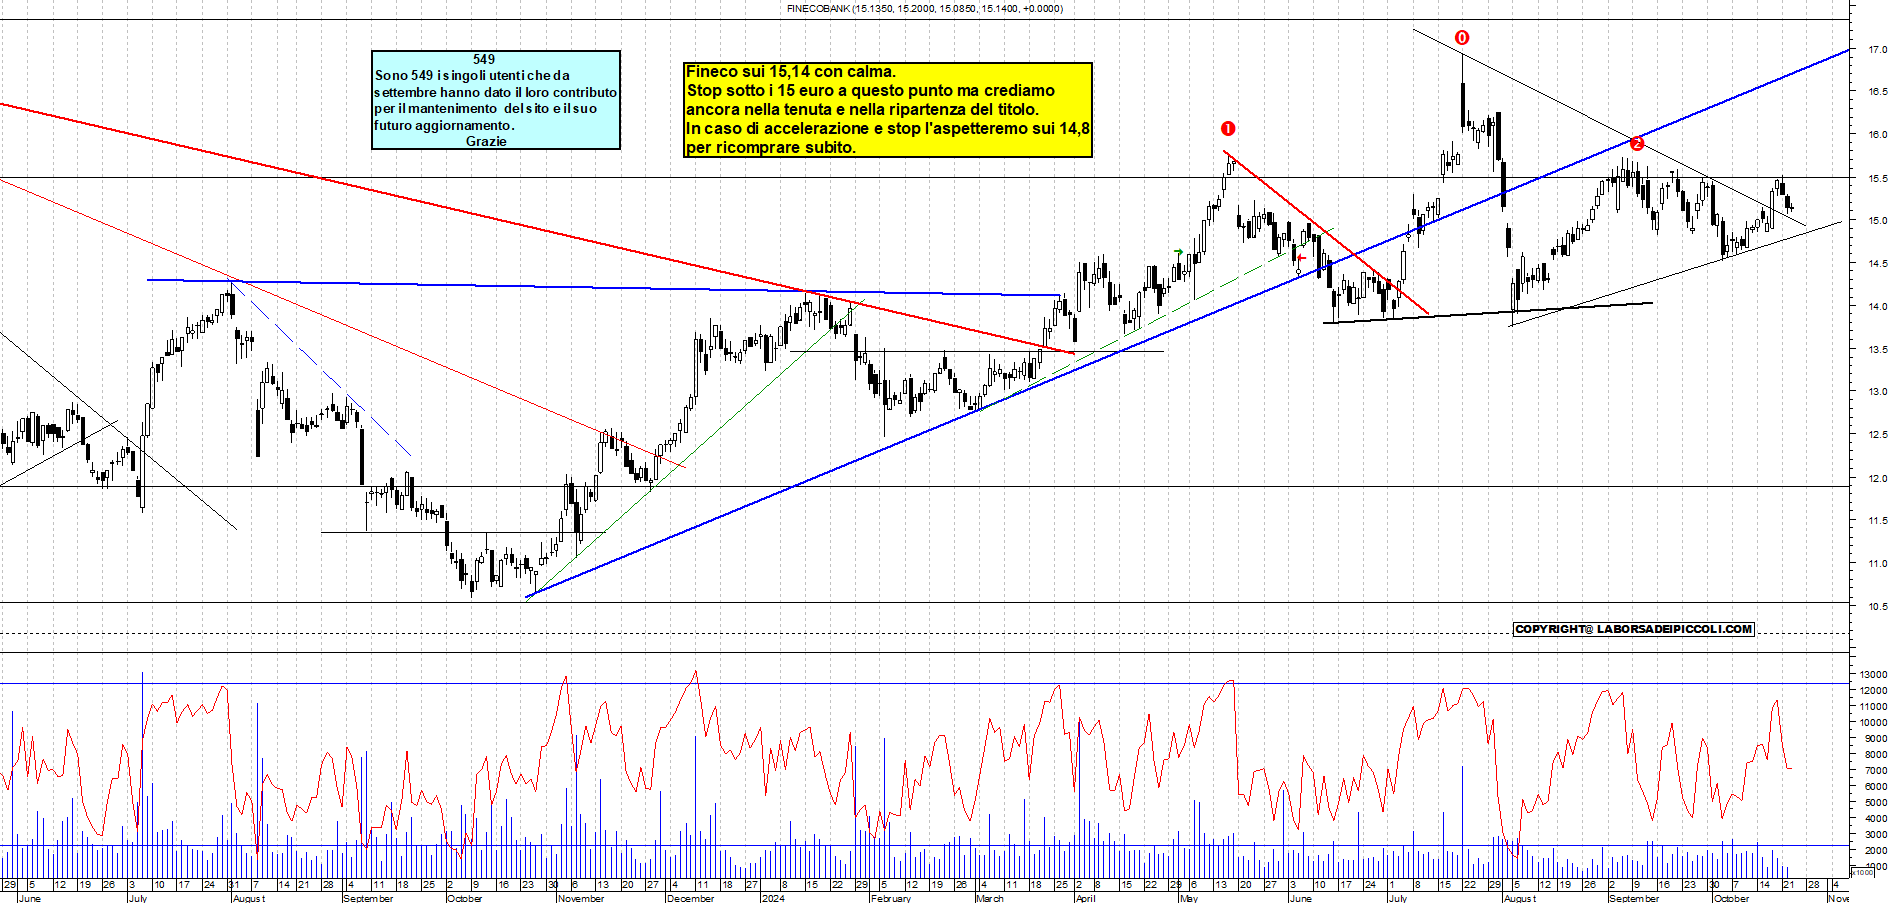Click the yellow 'Fineco sui 15,14 con calma' note
1890x903 pixels.
click(888, 109)
